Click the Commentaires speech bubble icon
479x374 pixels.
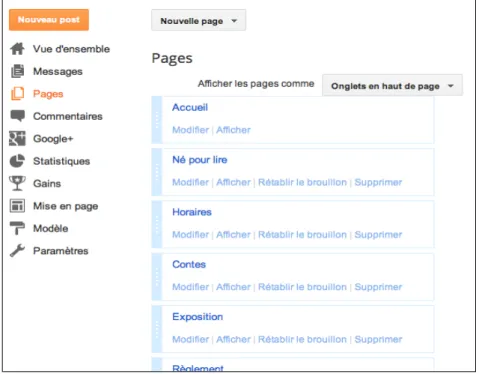(17, 116)
